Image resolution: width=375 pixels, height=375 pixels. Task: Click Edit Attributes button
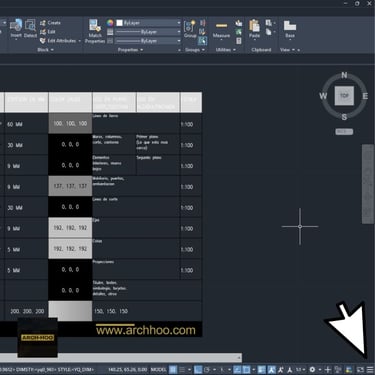[x=58, y=41]
